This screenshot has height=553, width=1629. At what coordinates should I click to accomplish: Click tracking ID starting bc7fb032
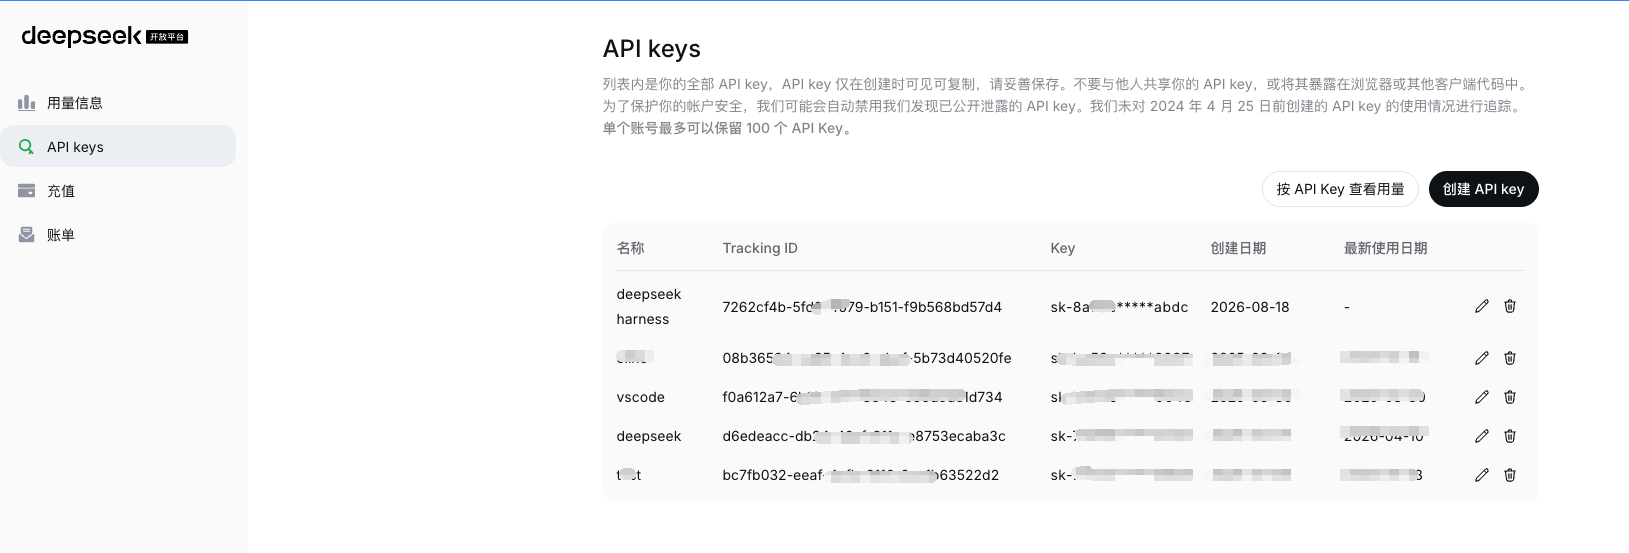860,475
